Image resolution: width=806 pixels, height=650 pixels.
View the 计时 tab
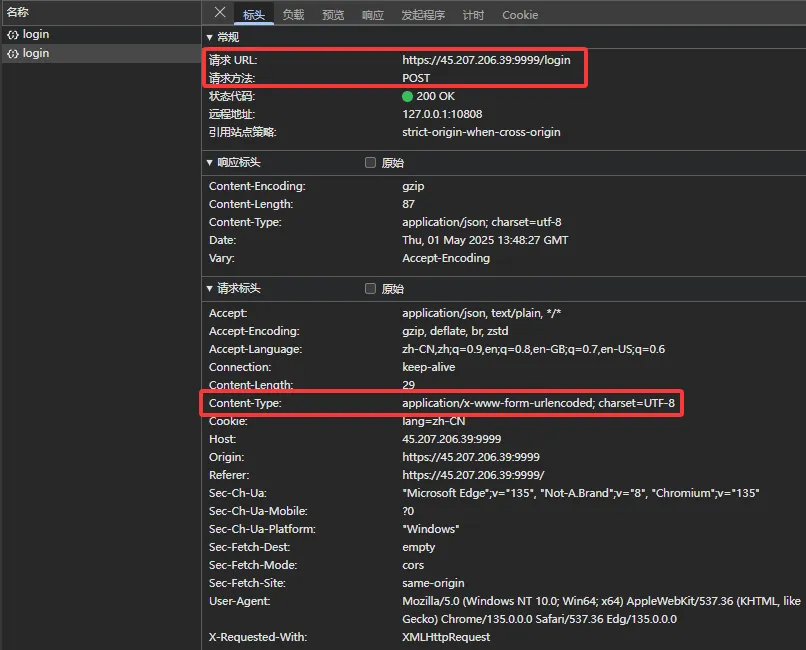click(473, 15)
